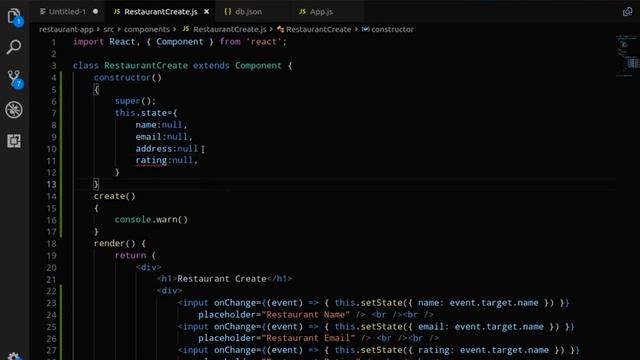The width and height of the screenshot is (640, 360).
Task: Click 'email:null,' on line 9
Action: pyautogui.click(x=164, y=136)
